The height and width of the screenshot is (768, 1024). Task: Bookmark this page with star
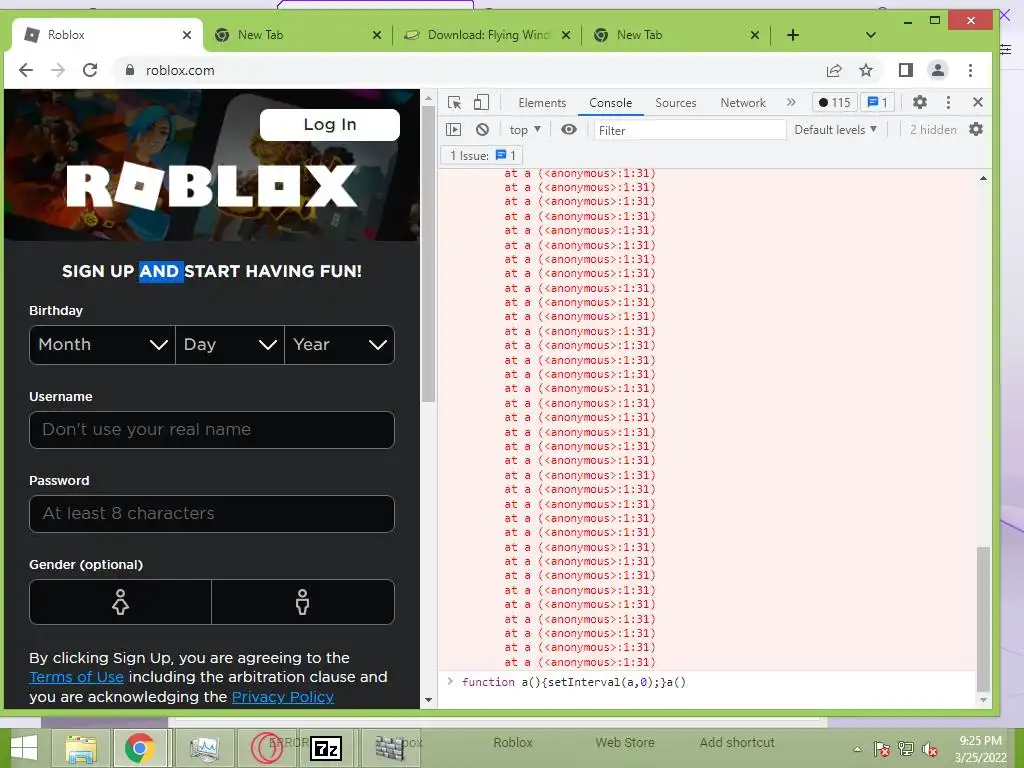click(866, 70)
